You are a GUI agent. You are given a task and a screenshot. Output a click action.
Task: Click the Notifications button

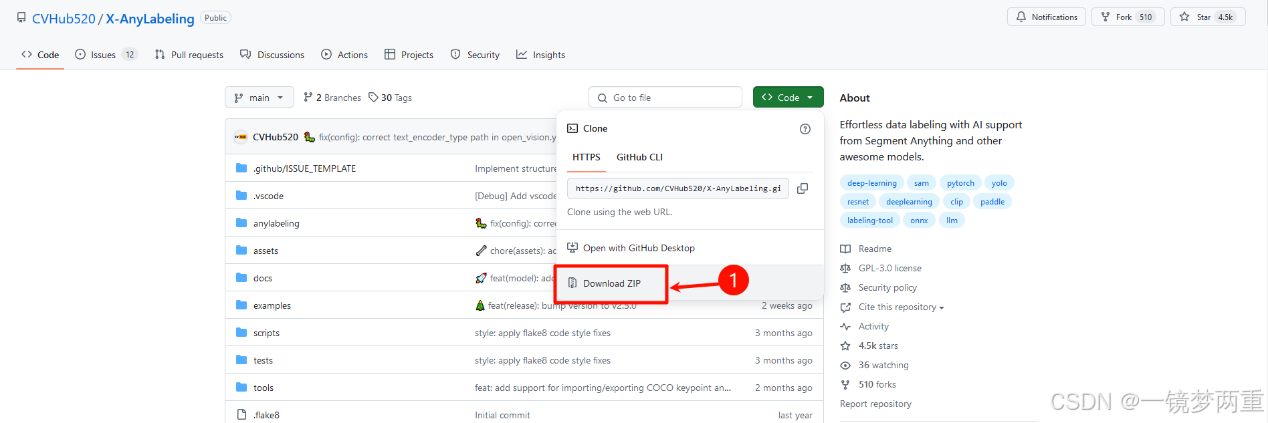tap(1046, 17)
